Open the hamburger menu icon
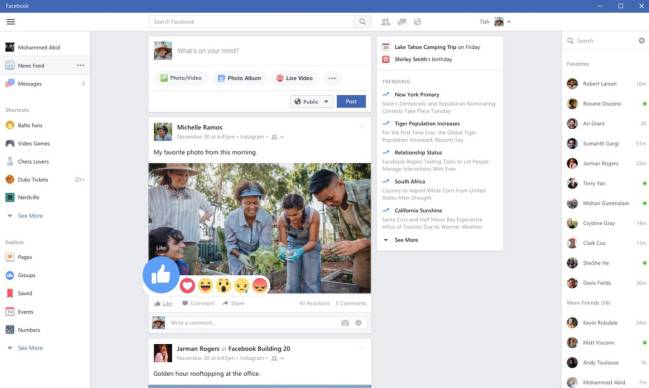Viewport: 649px width, 388px height. [x=11, y=22]
